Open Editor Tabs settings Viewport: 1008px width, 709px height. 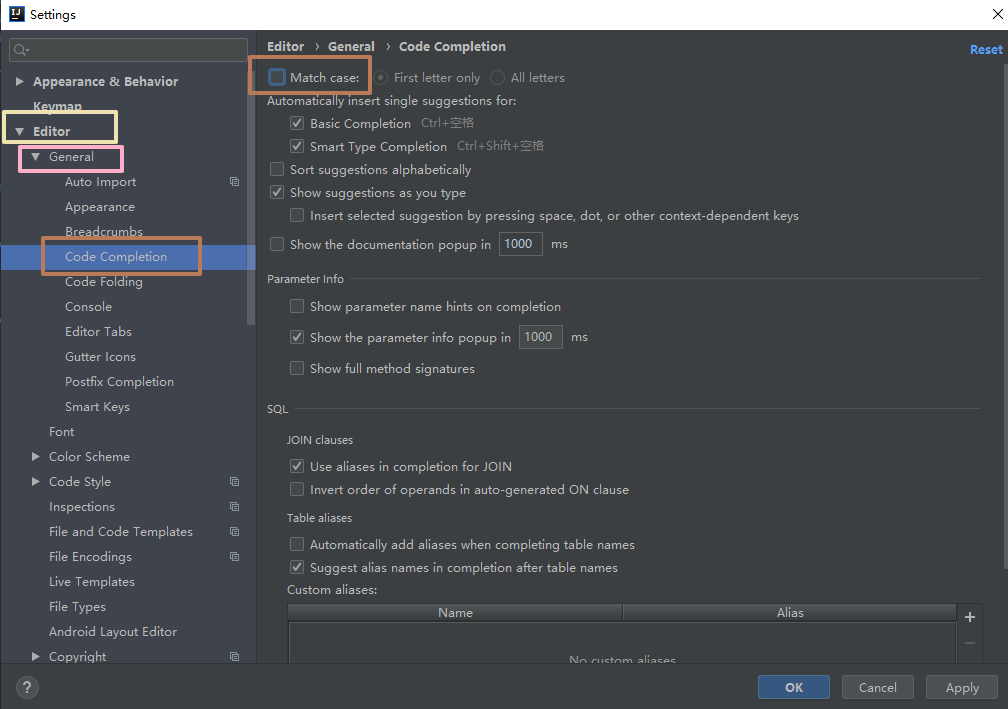[98, 332]
